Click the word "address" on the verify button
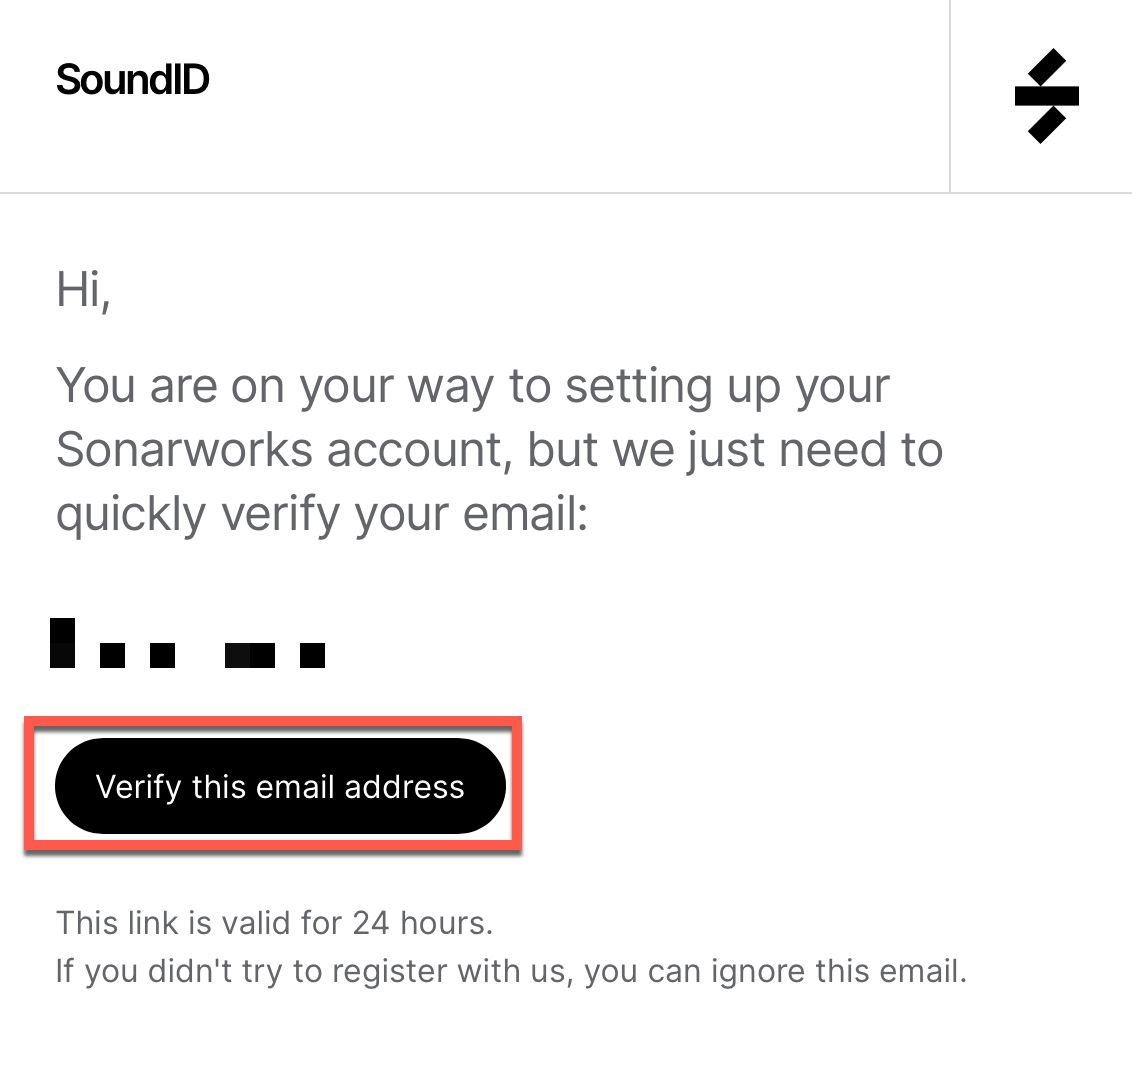The image size is (1132, 1068). click(404, 786)
